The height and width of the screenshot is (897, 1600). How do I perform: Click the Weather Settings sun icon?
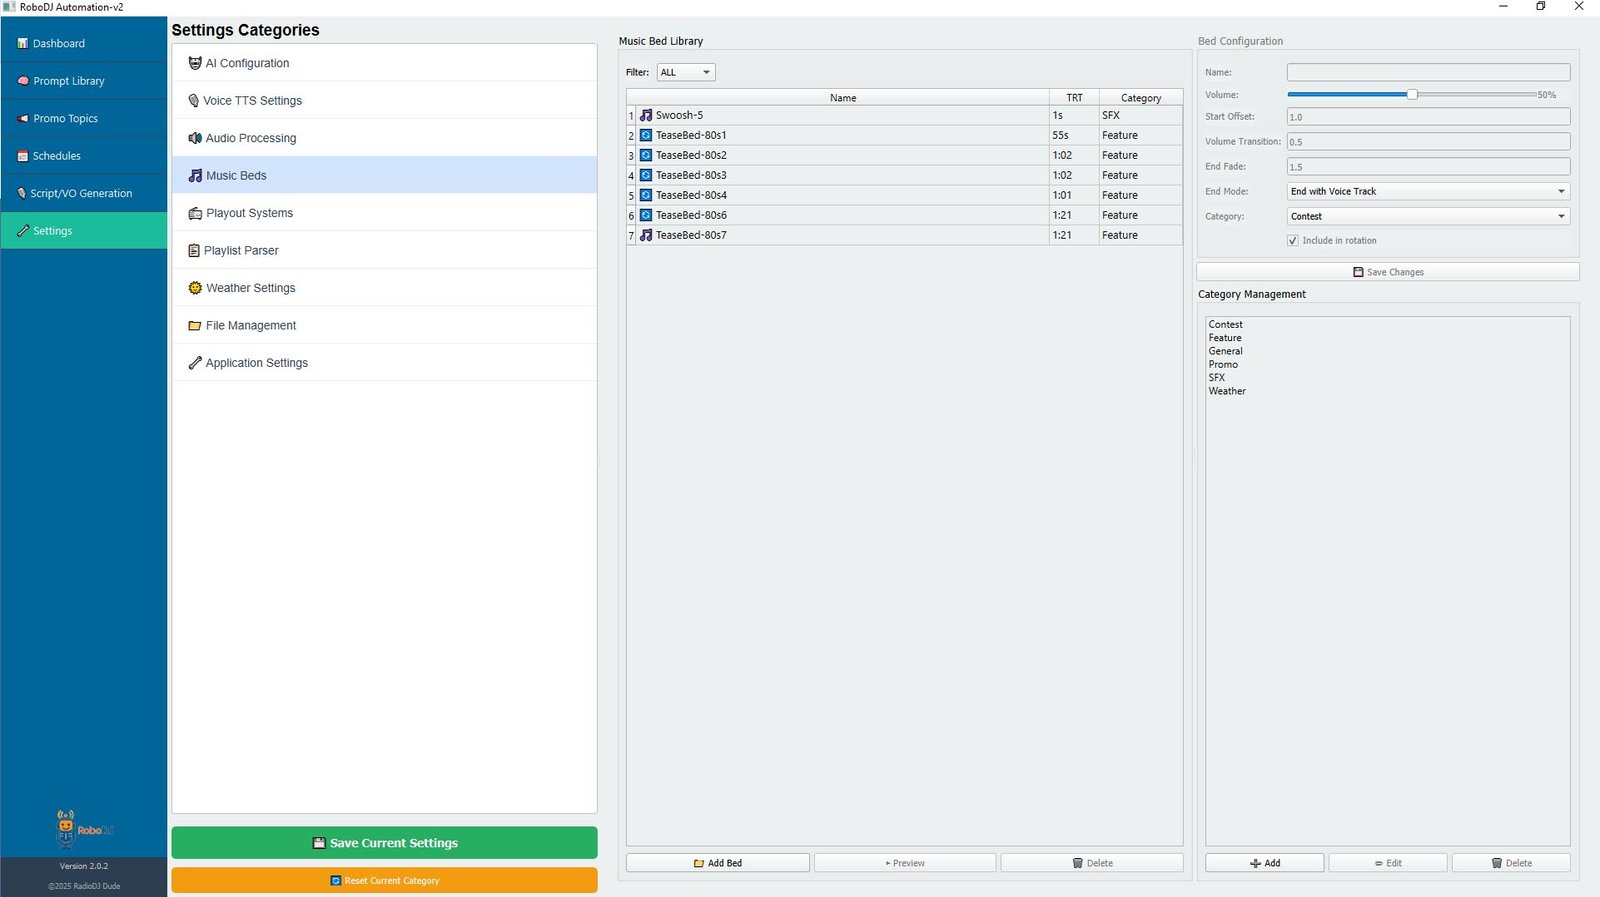pos(195,288)
